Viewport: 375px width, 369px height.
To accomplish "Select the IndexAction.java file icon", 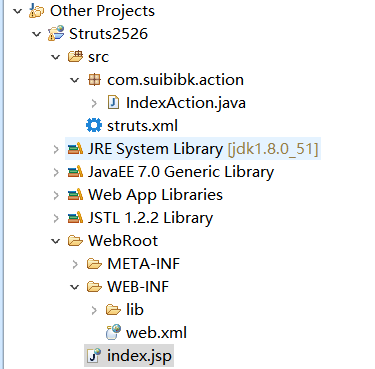I will (x=113, y=102).
